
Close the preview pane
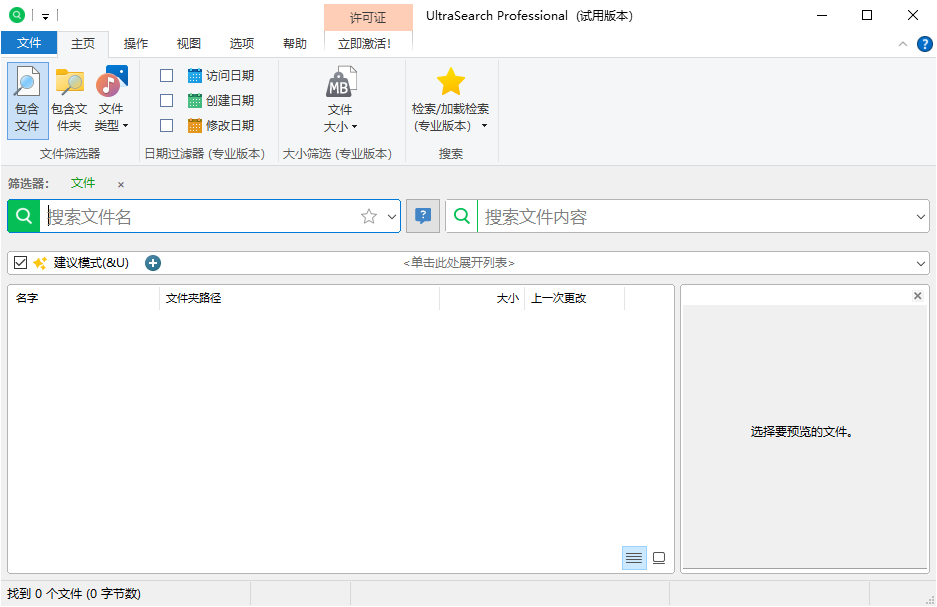918,296
